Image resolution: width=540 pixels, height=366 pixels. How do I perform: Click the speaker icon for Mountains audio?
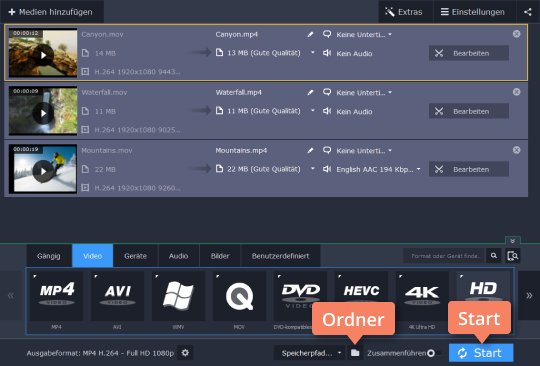pos(327,169)
